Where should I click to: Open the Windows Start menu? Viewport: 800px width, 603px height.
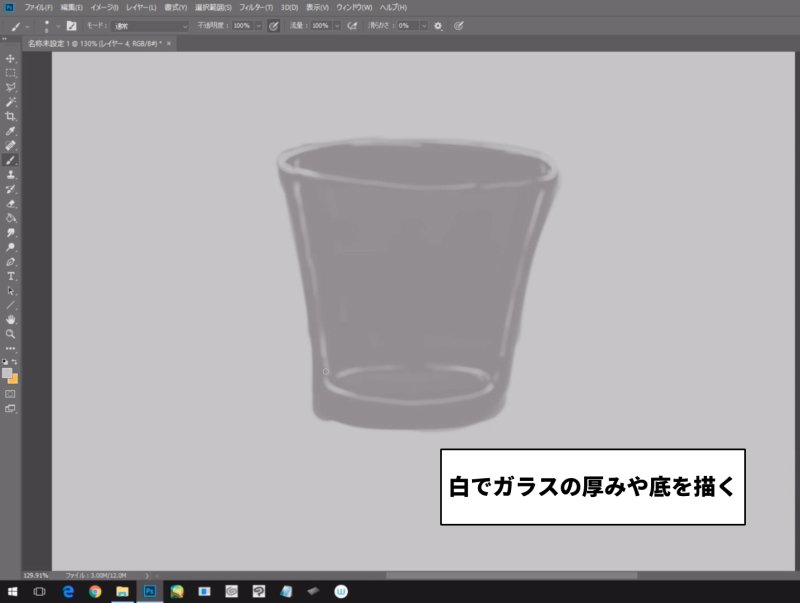click(14, 591)
